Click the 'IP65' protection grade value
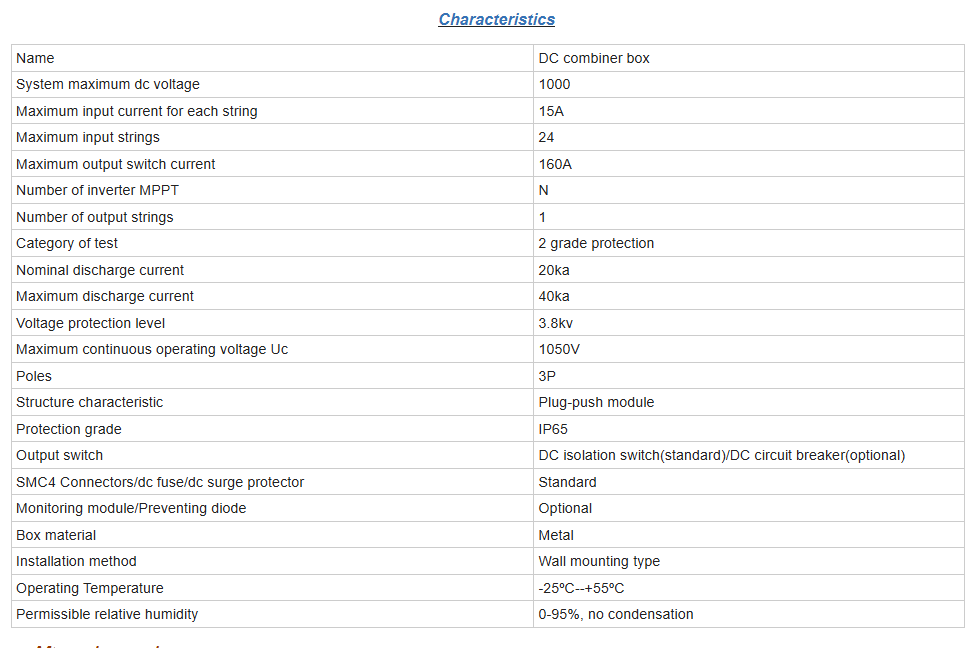978x648 pixels. click(553, 429)
